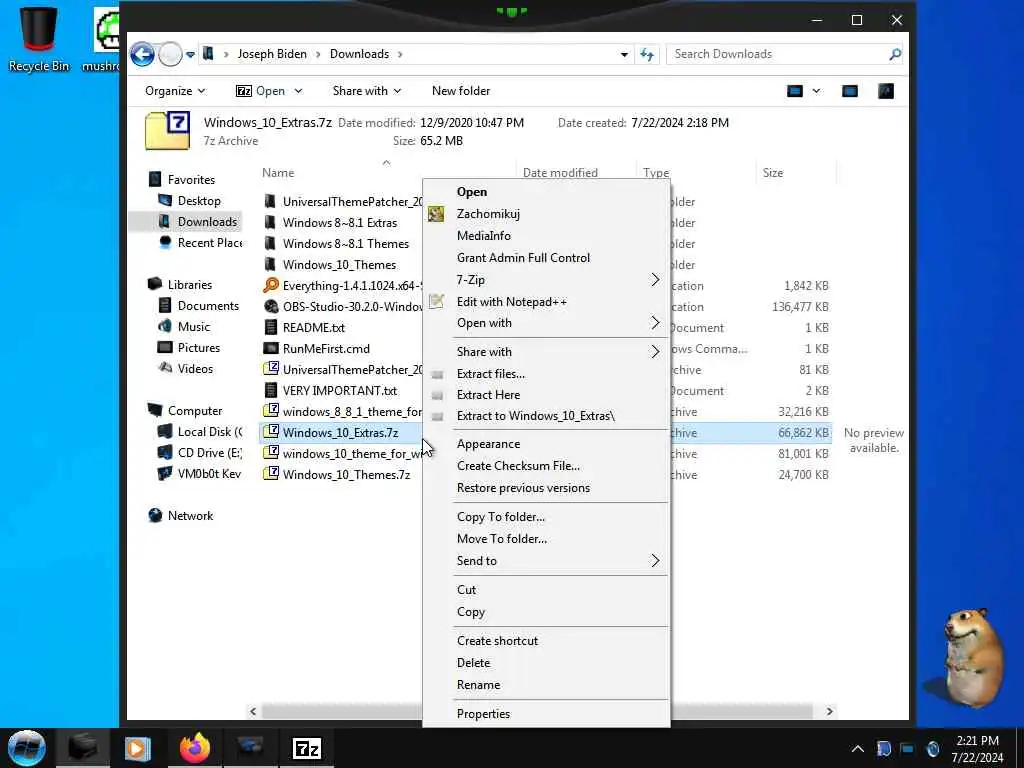
Task: Click the change view icon
Action: tap(794, 91)
